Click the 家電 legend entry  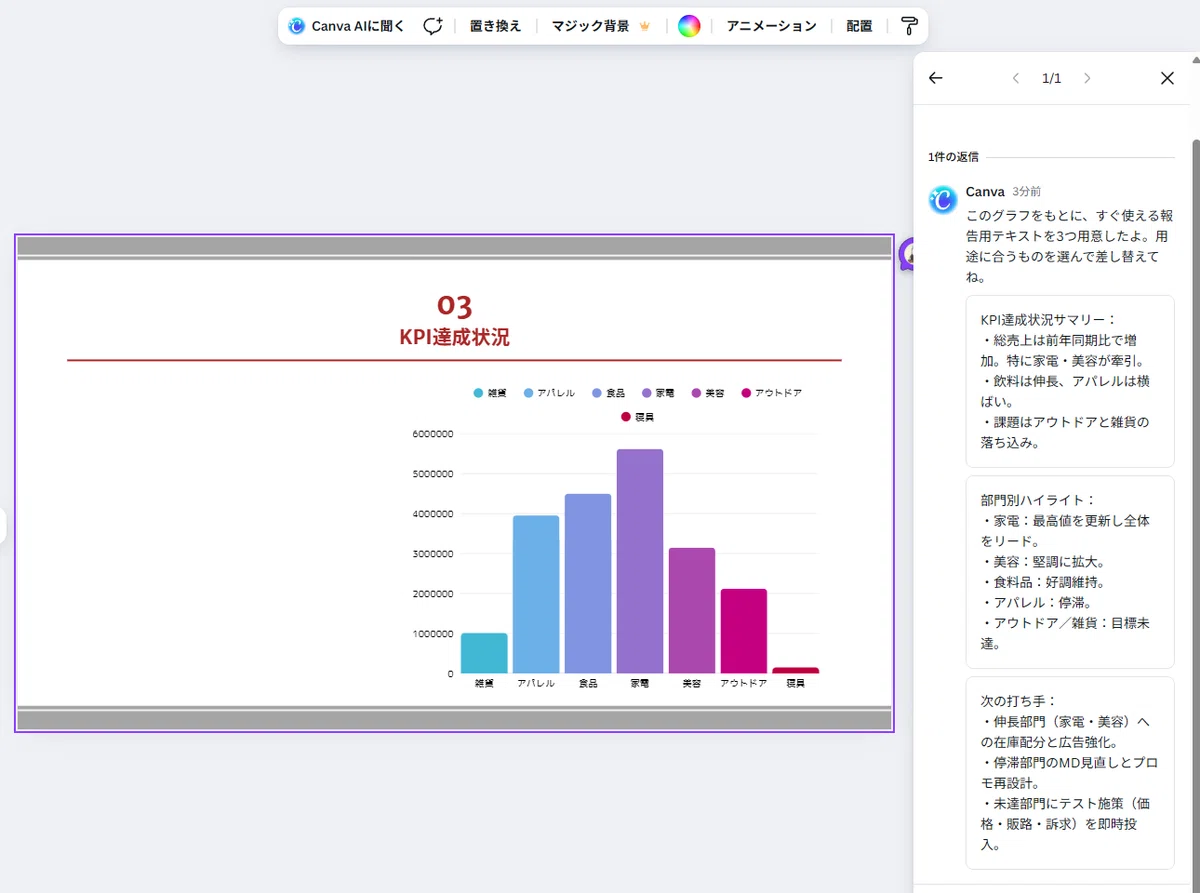coord(658,393)
